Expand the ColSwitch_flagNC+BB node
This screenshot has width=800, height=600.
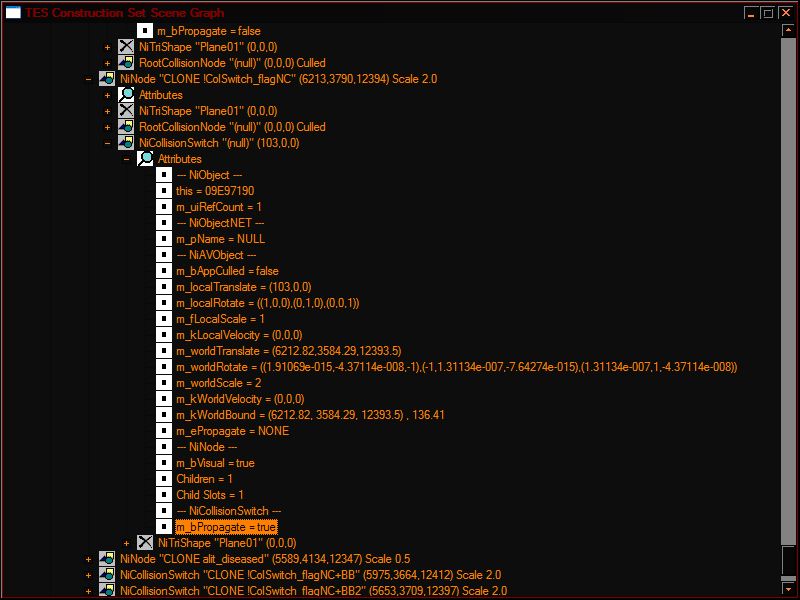88,575
